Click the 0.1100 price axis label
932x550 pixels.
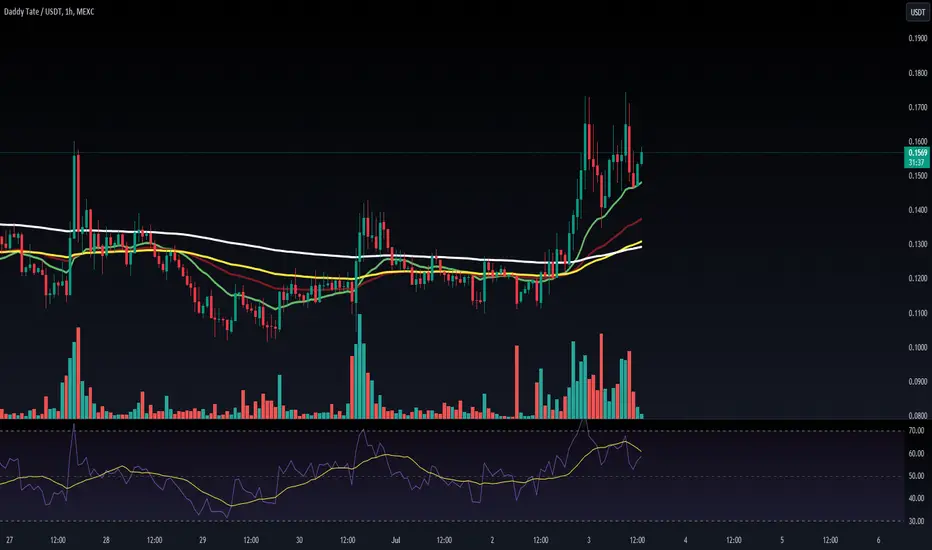coord(918,313)
